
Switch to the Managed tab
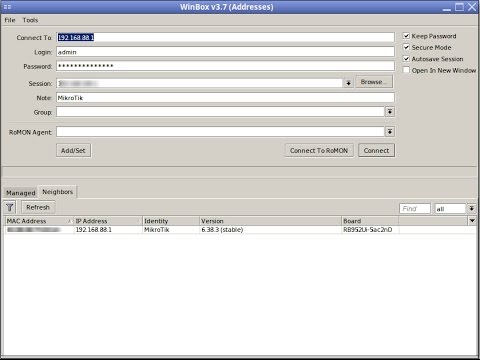pos(20,193)
